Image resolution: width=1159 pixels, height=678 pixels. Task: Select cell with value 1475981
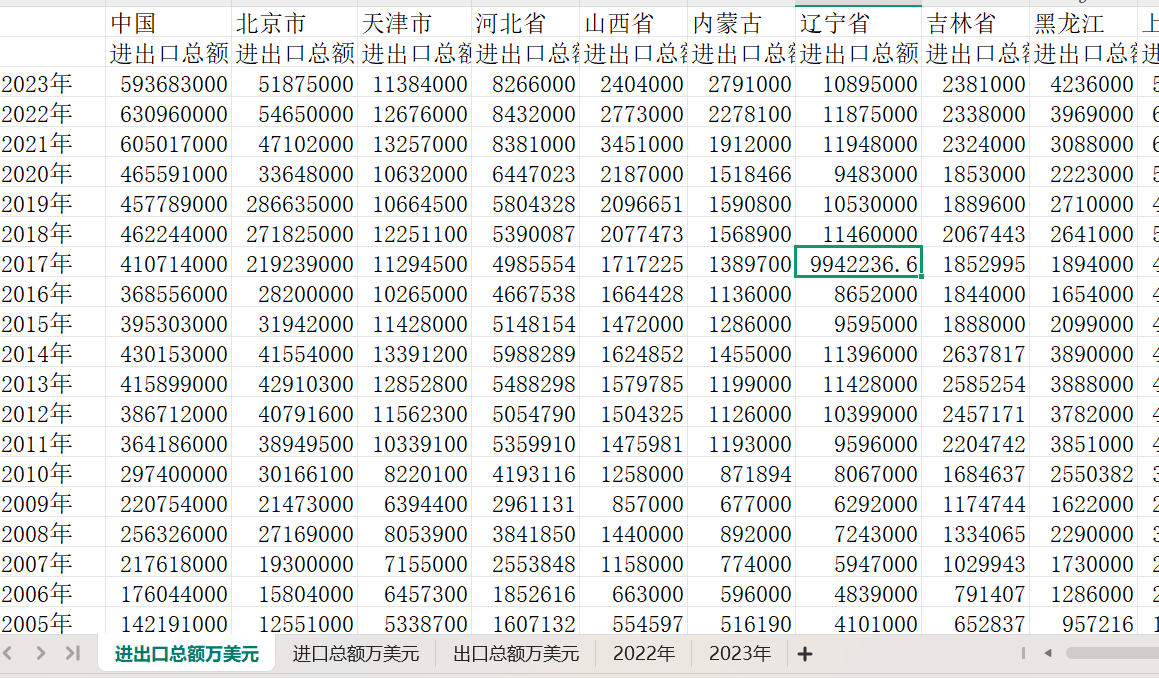[633, 444]
